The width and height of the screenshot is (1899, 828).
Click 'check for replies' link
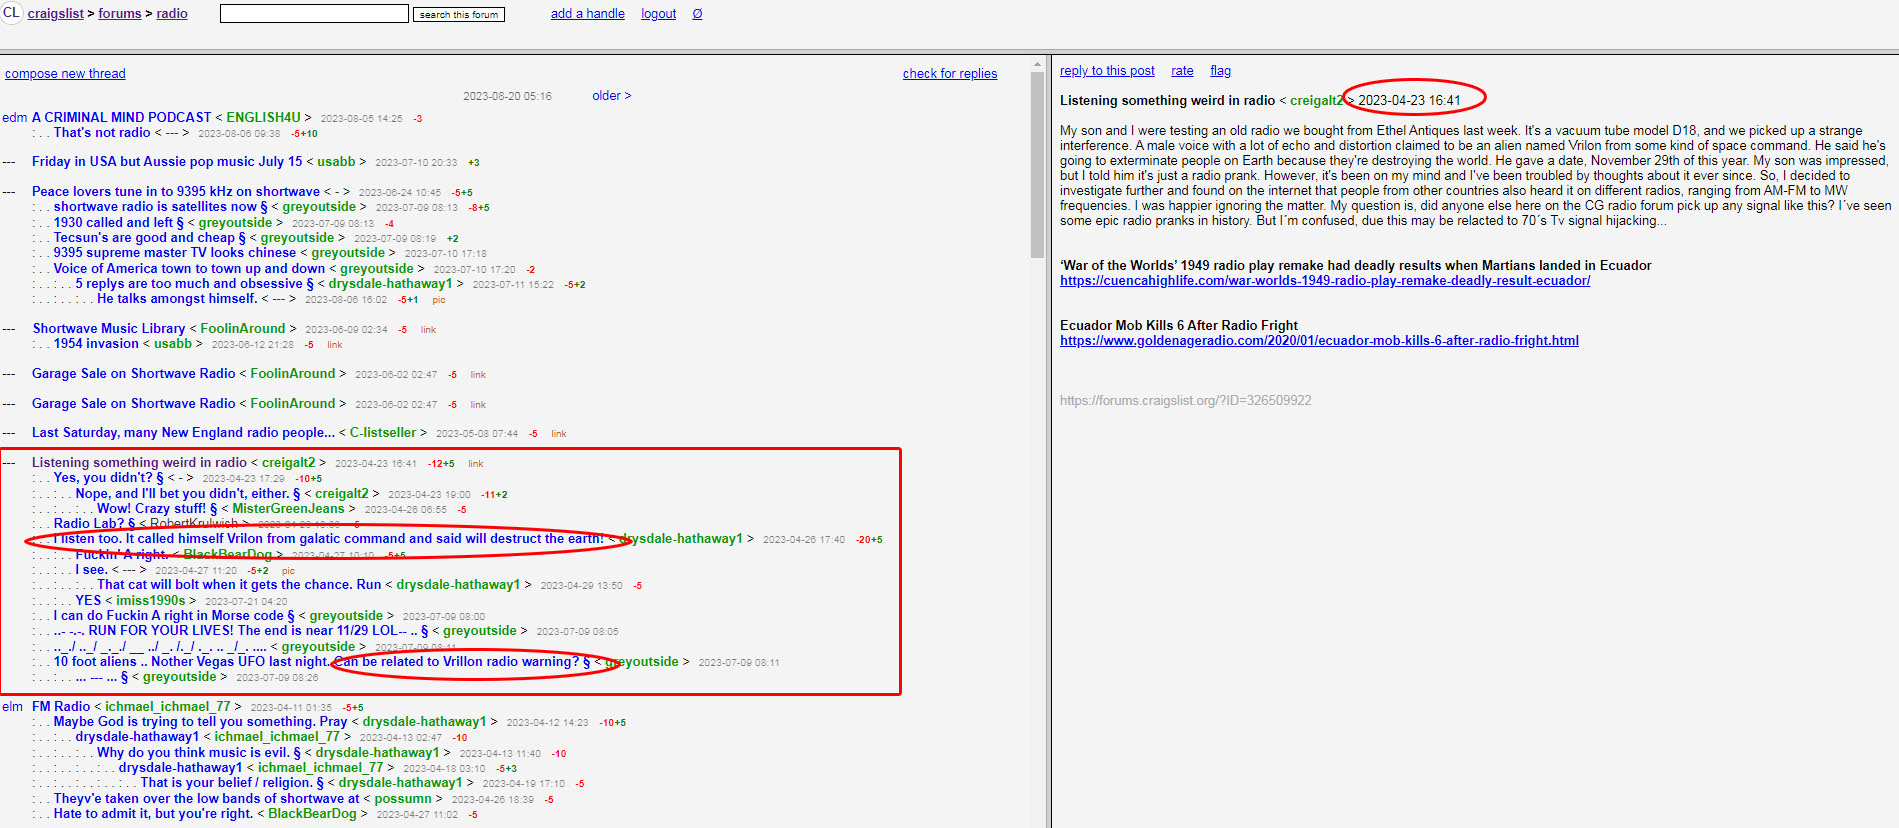coord(950,74)
